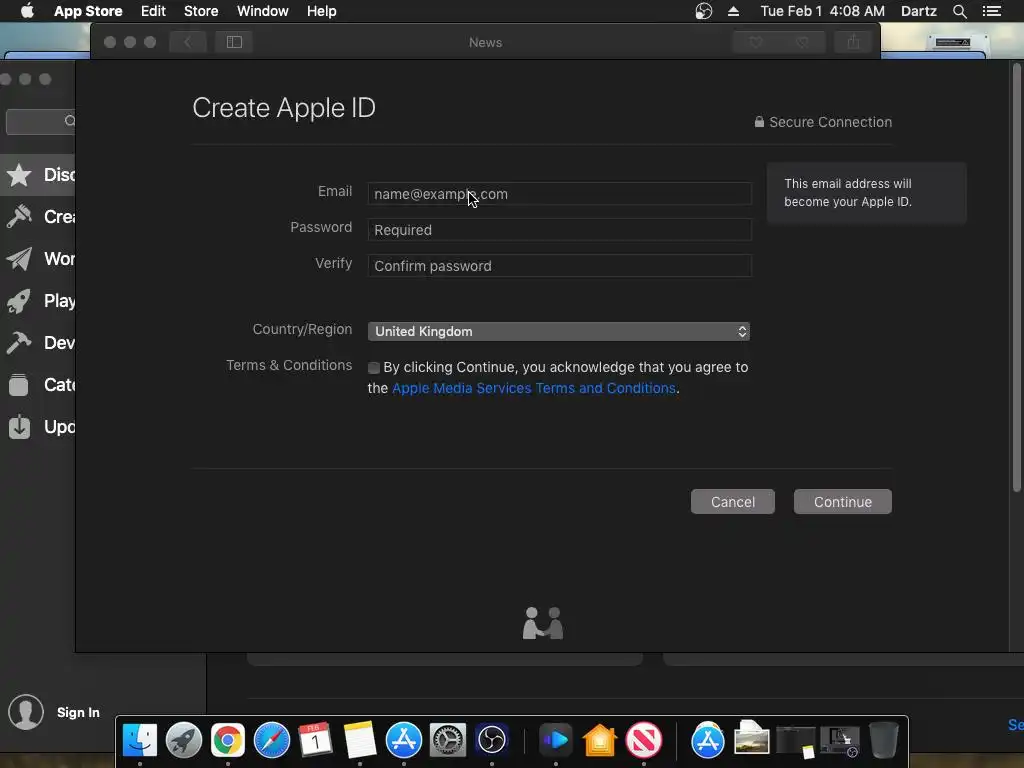Screen dimensions: 1024x768
Task: Open the Edit menu
Action: [153, 11]
